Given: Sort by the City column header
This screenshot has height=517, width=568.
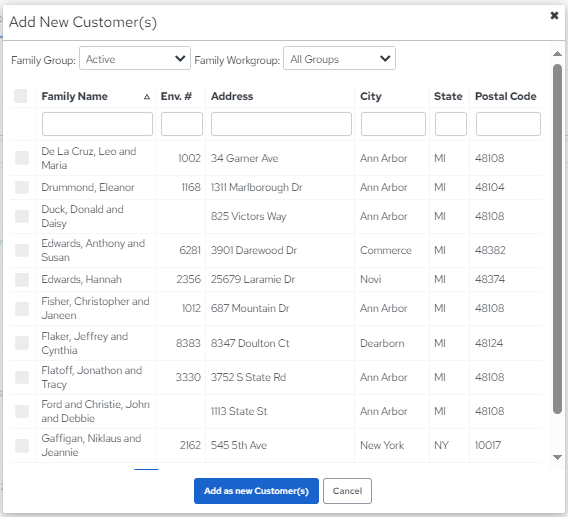Looking at the screenshot, I should pos(371,96).
